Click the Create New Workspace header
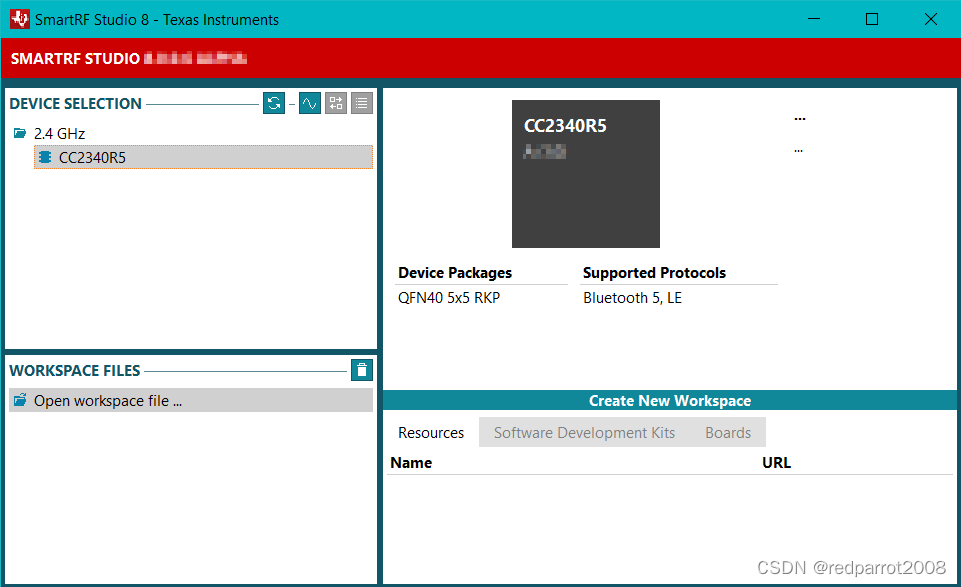This screenshot has height=587, width=961. coord(669,400)
